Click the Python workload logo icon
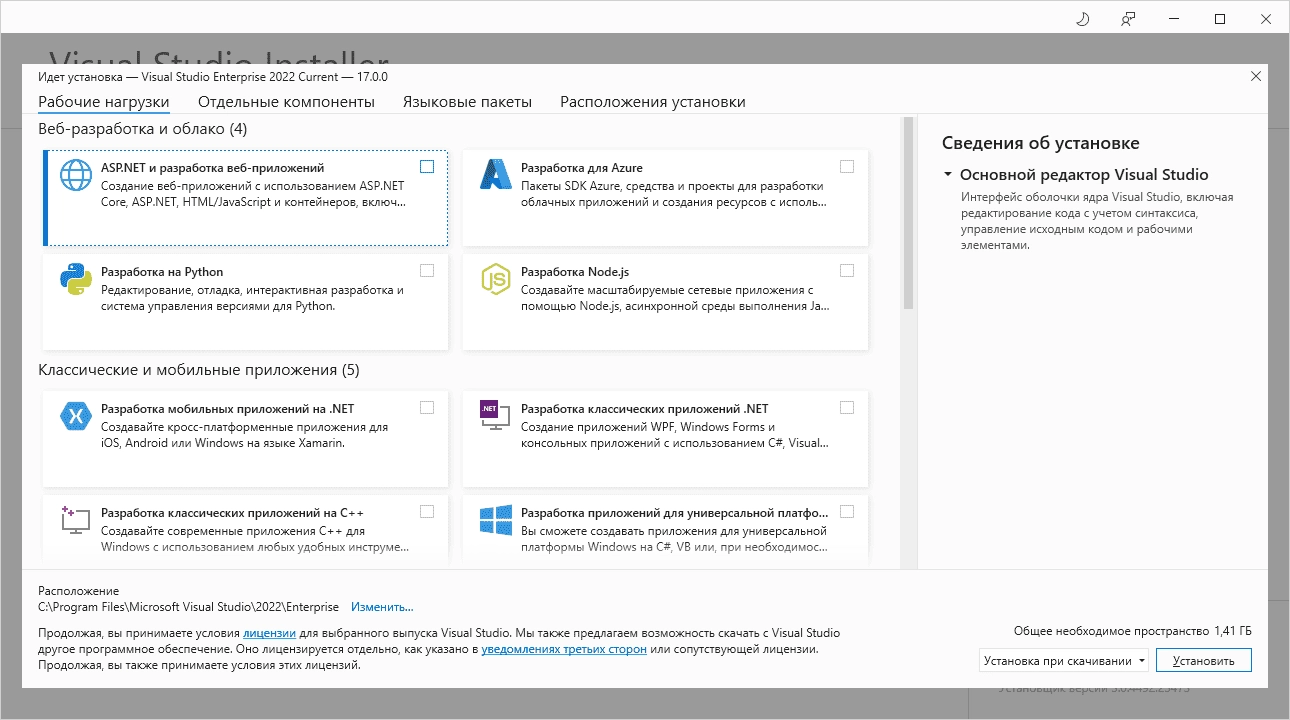The height and width of the screenshot is (720, 1290). [76, 279]
